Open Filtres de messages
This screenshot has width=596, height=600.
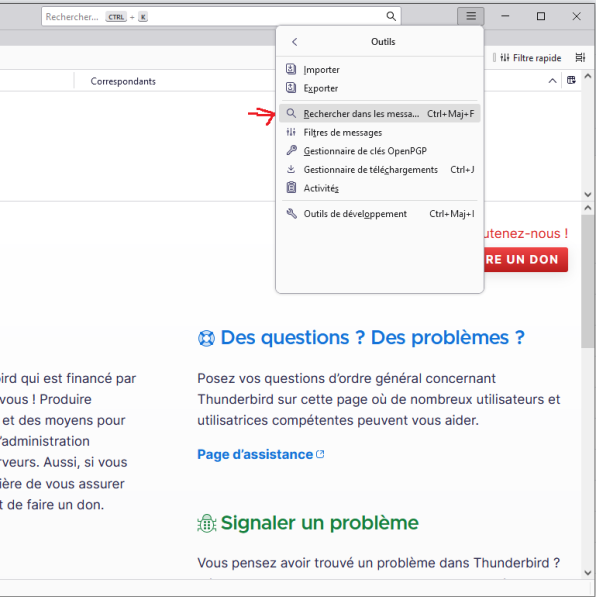pyautogui.click(x=379, y=132)
